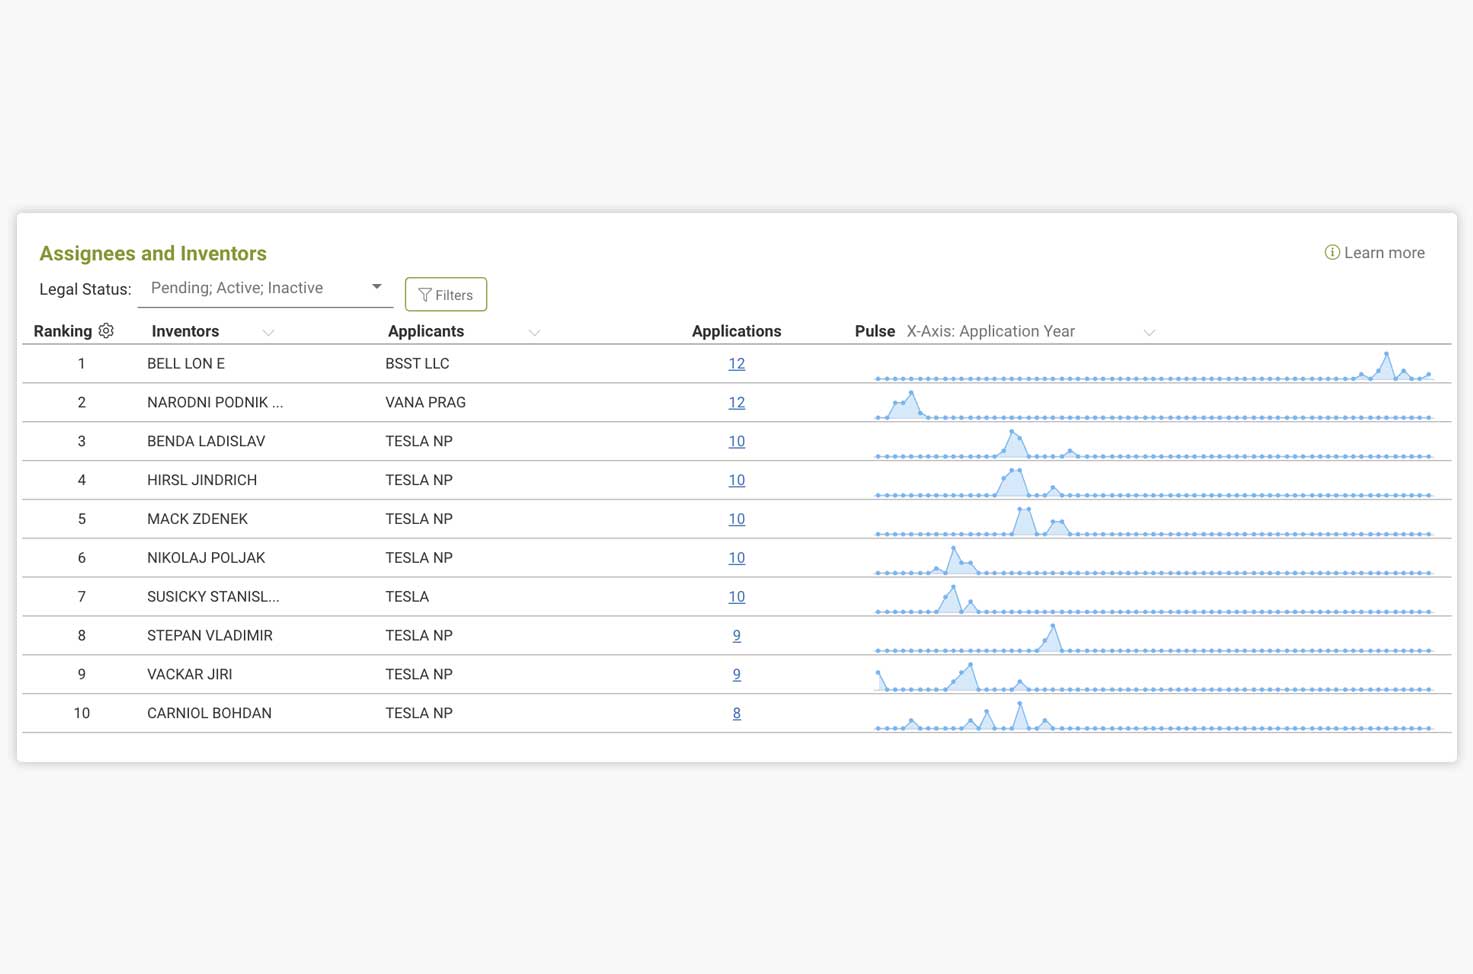Open the 10 applications link for NIKOLAJ POLJAK
The height and width of the screenshot is (974, 1473).
737,559
